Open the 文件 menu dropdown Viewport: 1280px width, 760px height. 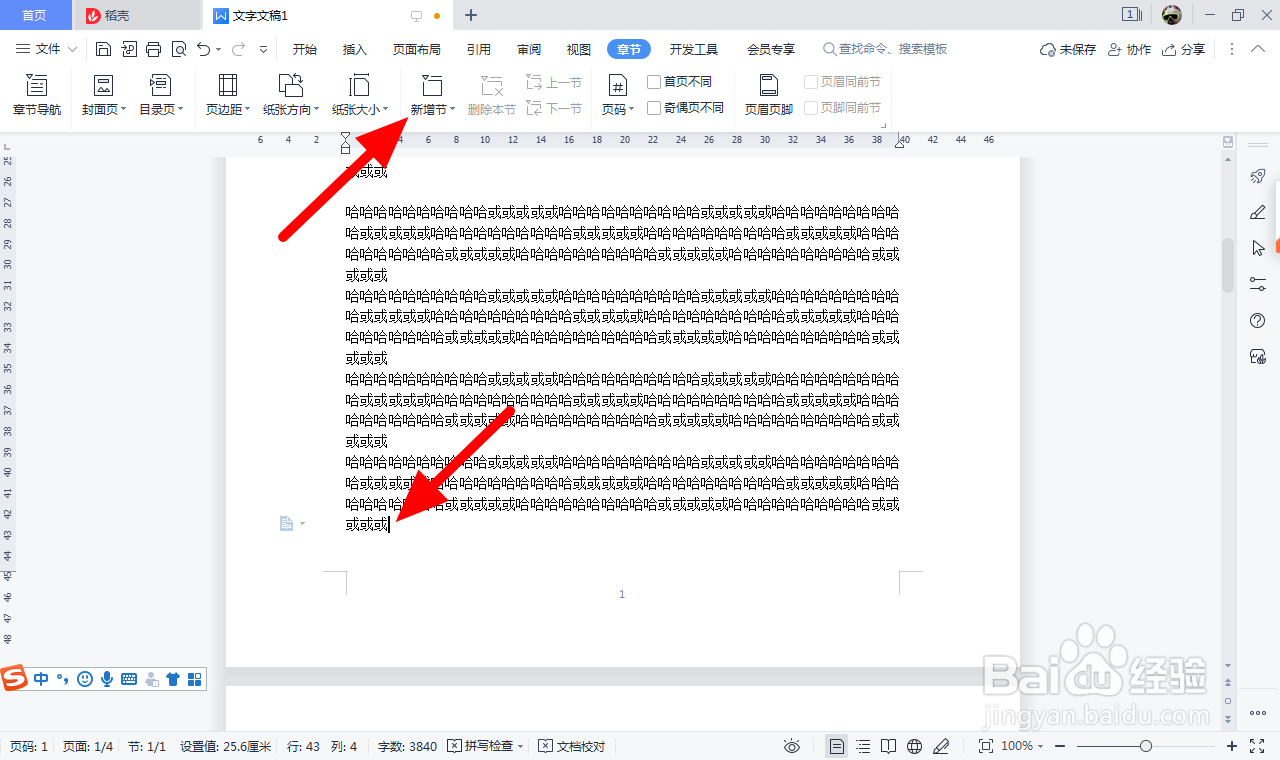(x=47, y=49)
